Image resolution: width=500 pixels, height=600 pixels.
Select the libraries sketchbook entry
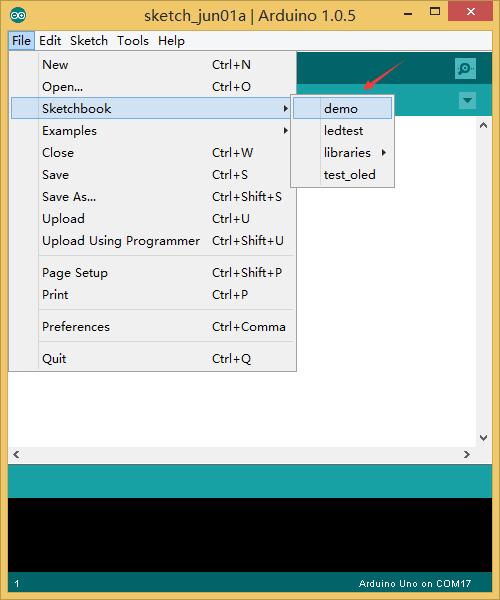pyautogui.click(x=343, y=153)
